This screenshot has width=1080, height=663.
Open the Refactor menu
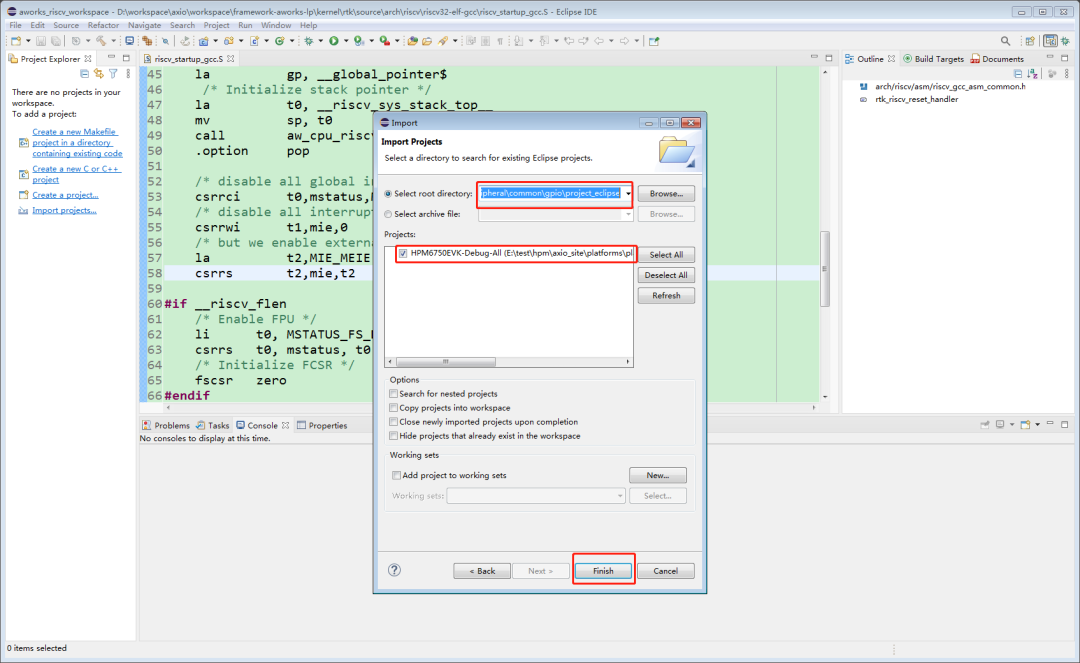point(103,25)
